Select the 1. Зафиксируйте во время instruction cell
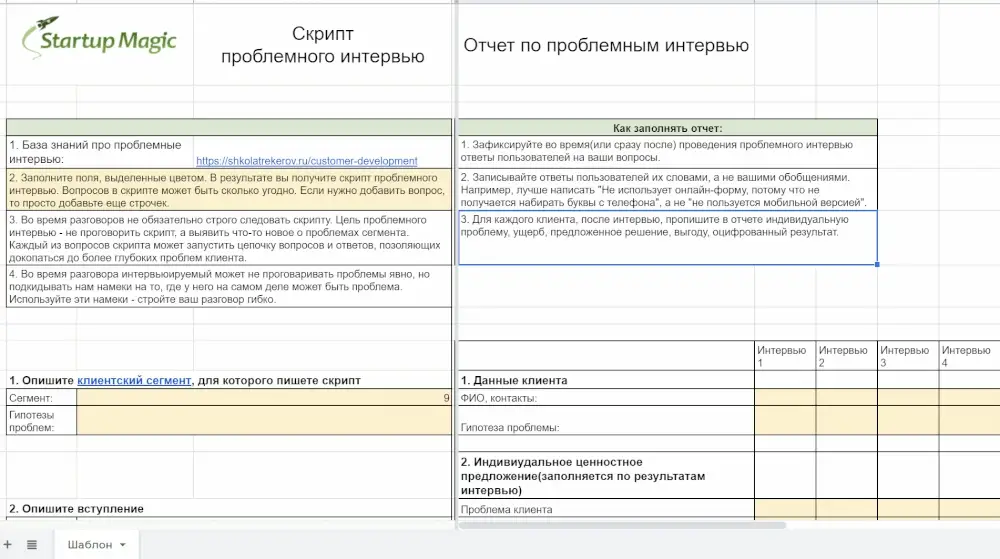The image size is (1000, 559). click(x=668, y=152)
